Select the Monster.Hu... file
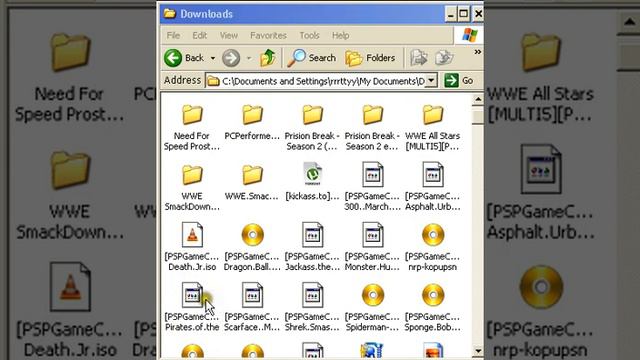 [372, 247]
